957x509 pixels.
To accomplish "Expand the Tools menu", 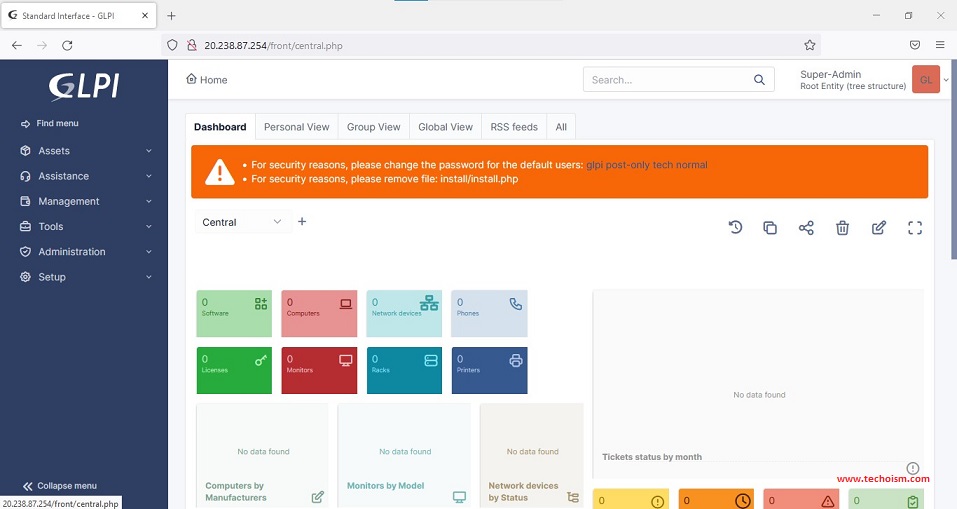I will [85, 226].
